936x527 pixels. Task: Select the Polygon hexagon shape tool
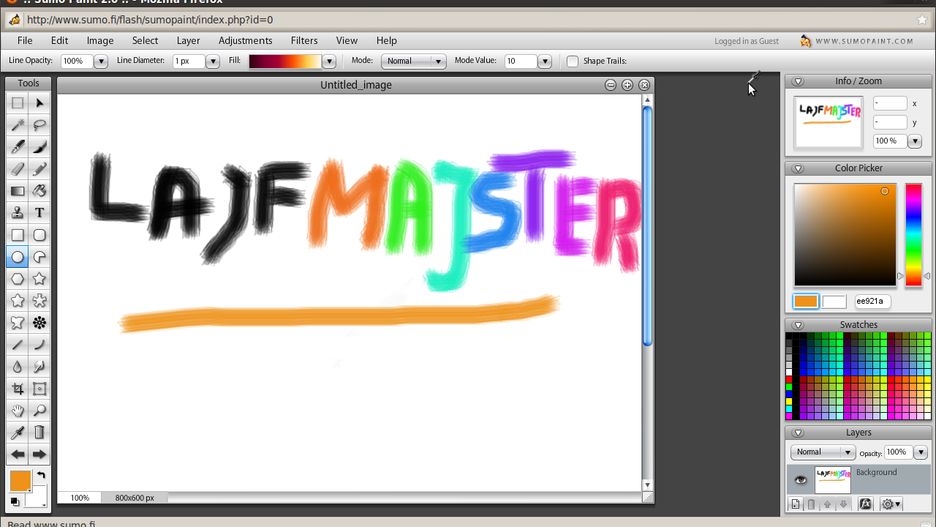click(x=17, y=279)
